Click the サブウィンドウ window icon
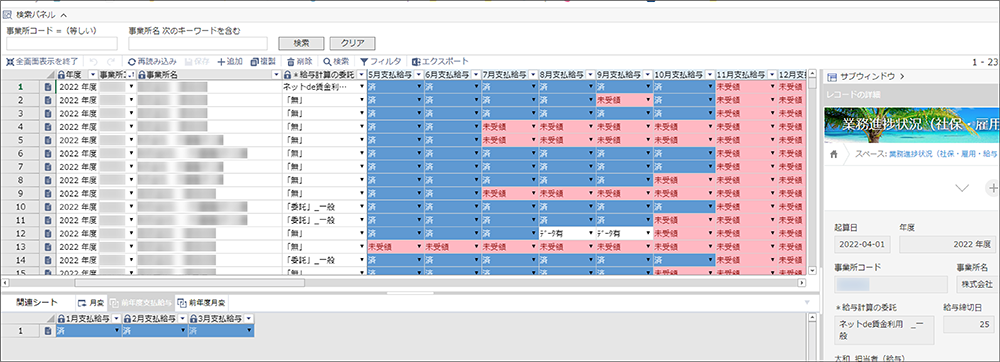This screenshot has width=1000, height=362. click(831, 76)
